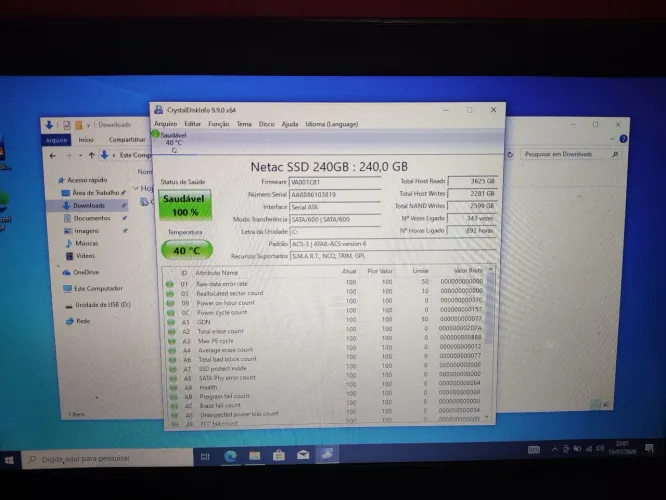Click the Firmware value field
Screen dimensions: 666x500
[x=335, y=182]
